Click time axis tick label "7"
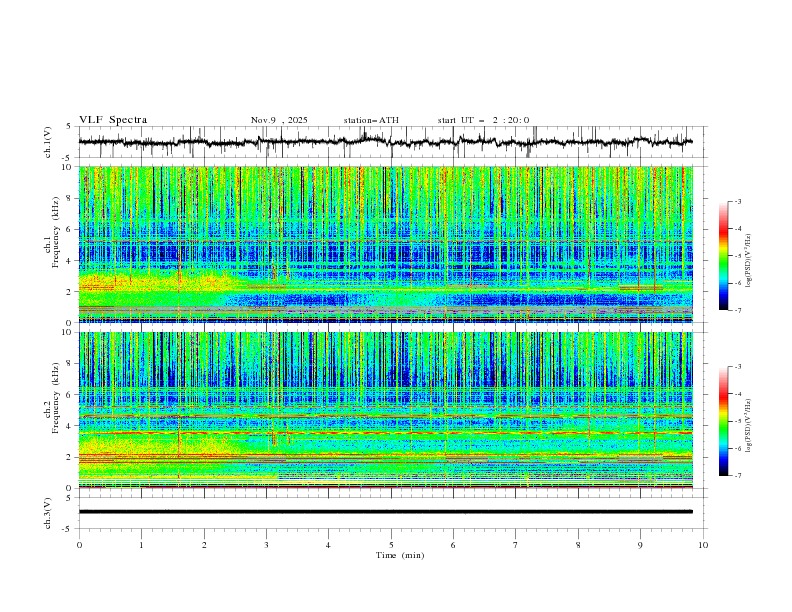Screen dimensions: 792x612 515,545
